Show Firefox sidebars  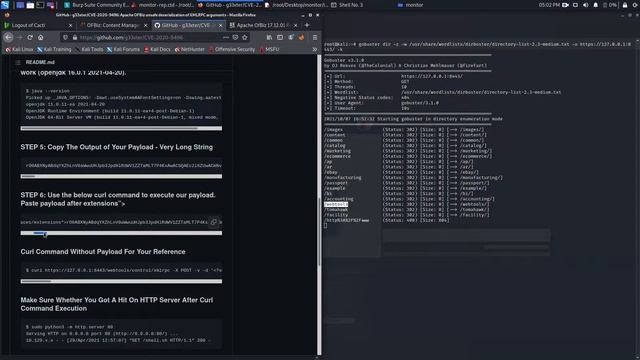[280, 37]
